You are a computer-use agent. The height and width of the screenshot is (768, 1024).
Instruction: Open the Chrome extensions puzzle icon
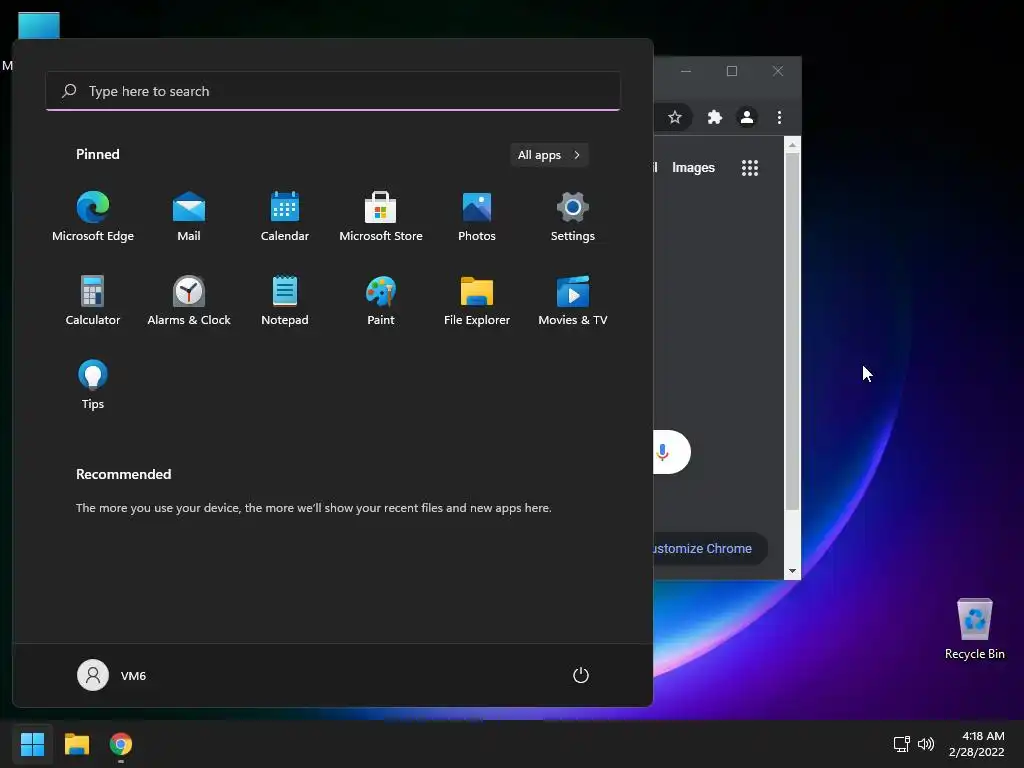[x=714, y=118]
